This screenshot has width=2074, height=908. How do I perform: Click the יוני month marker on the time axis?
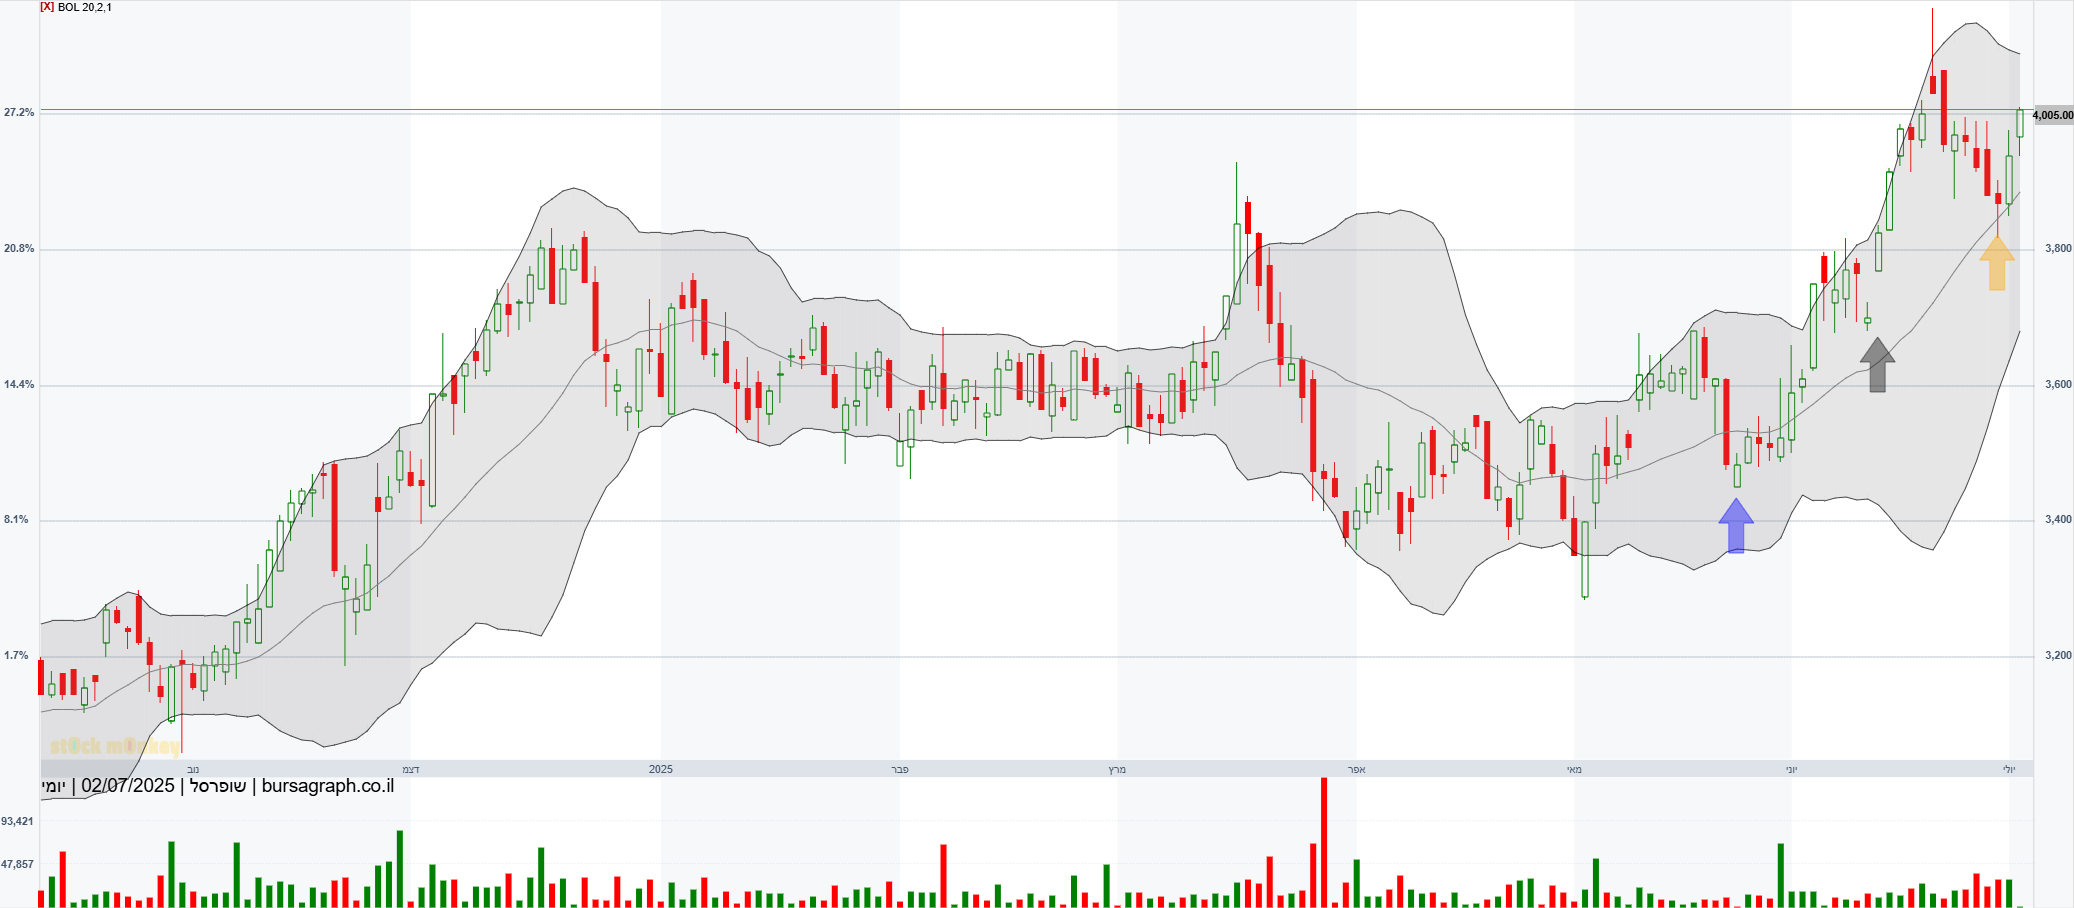(1792, 769)
